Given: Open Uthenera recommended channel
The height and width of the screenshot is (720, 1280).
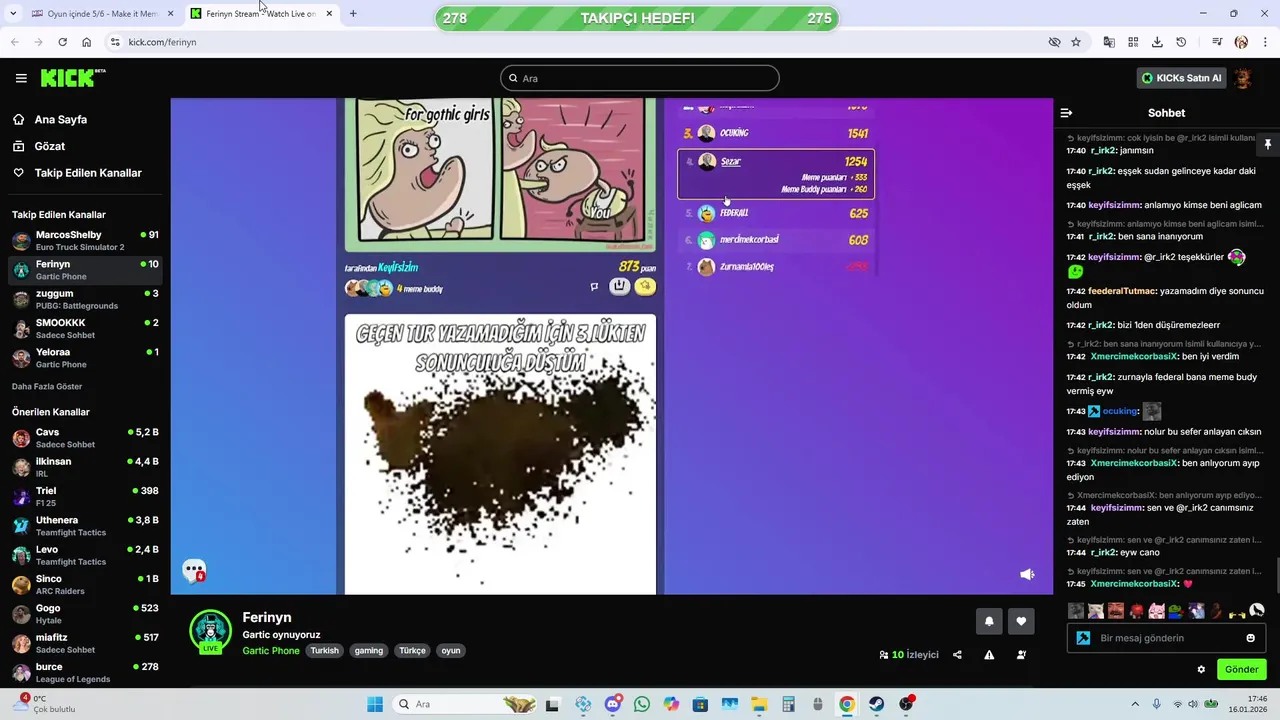Looking at the screenshot, I should pyautogui.click(x=85, y=526).
